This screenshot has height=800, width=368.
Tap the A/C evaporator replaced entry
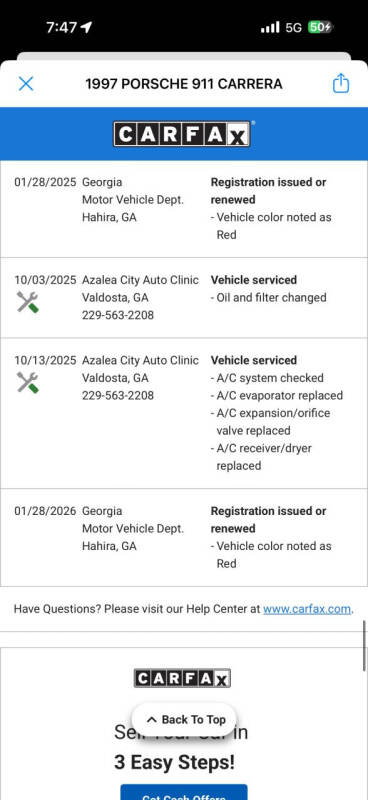[x=277, y=395]
